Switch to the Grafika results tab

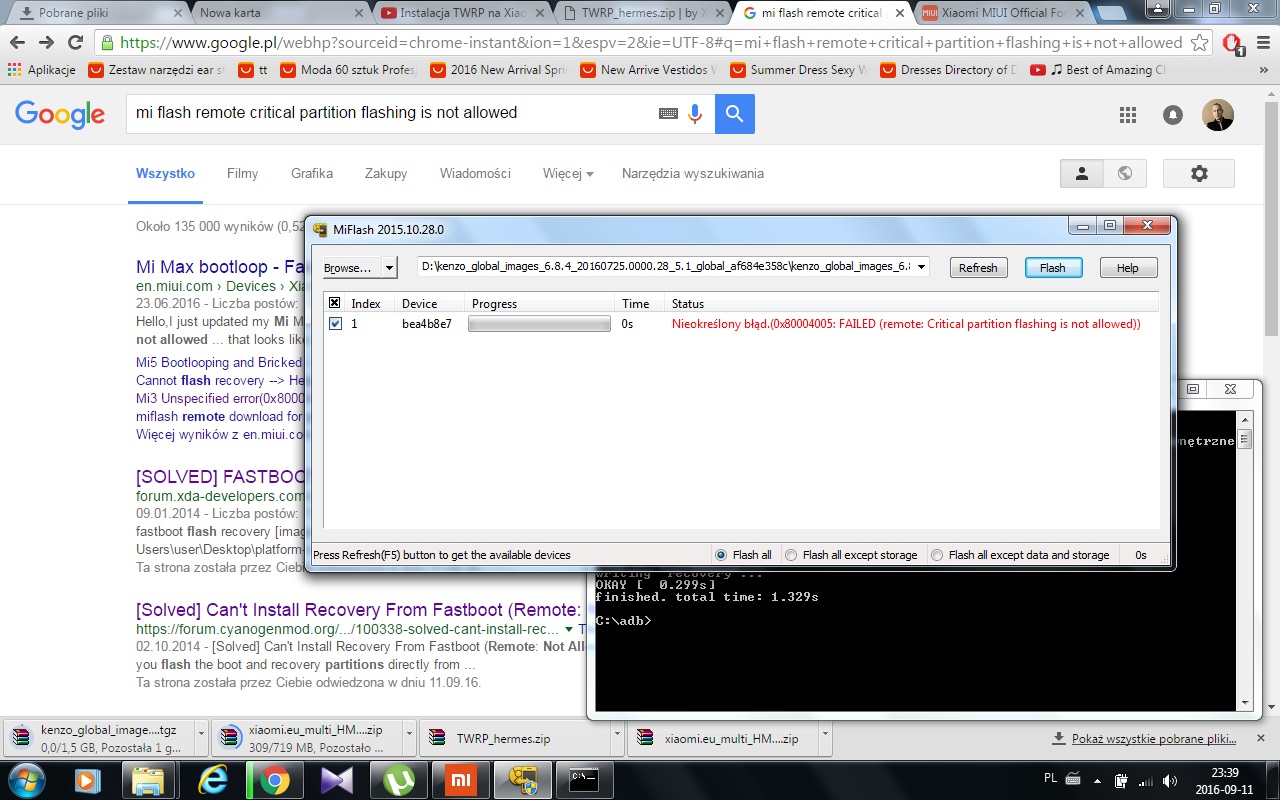312,173
